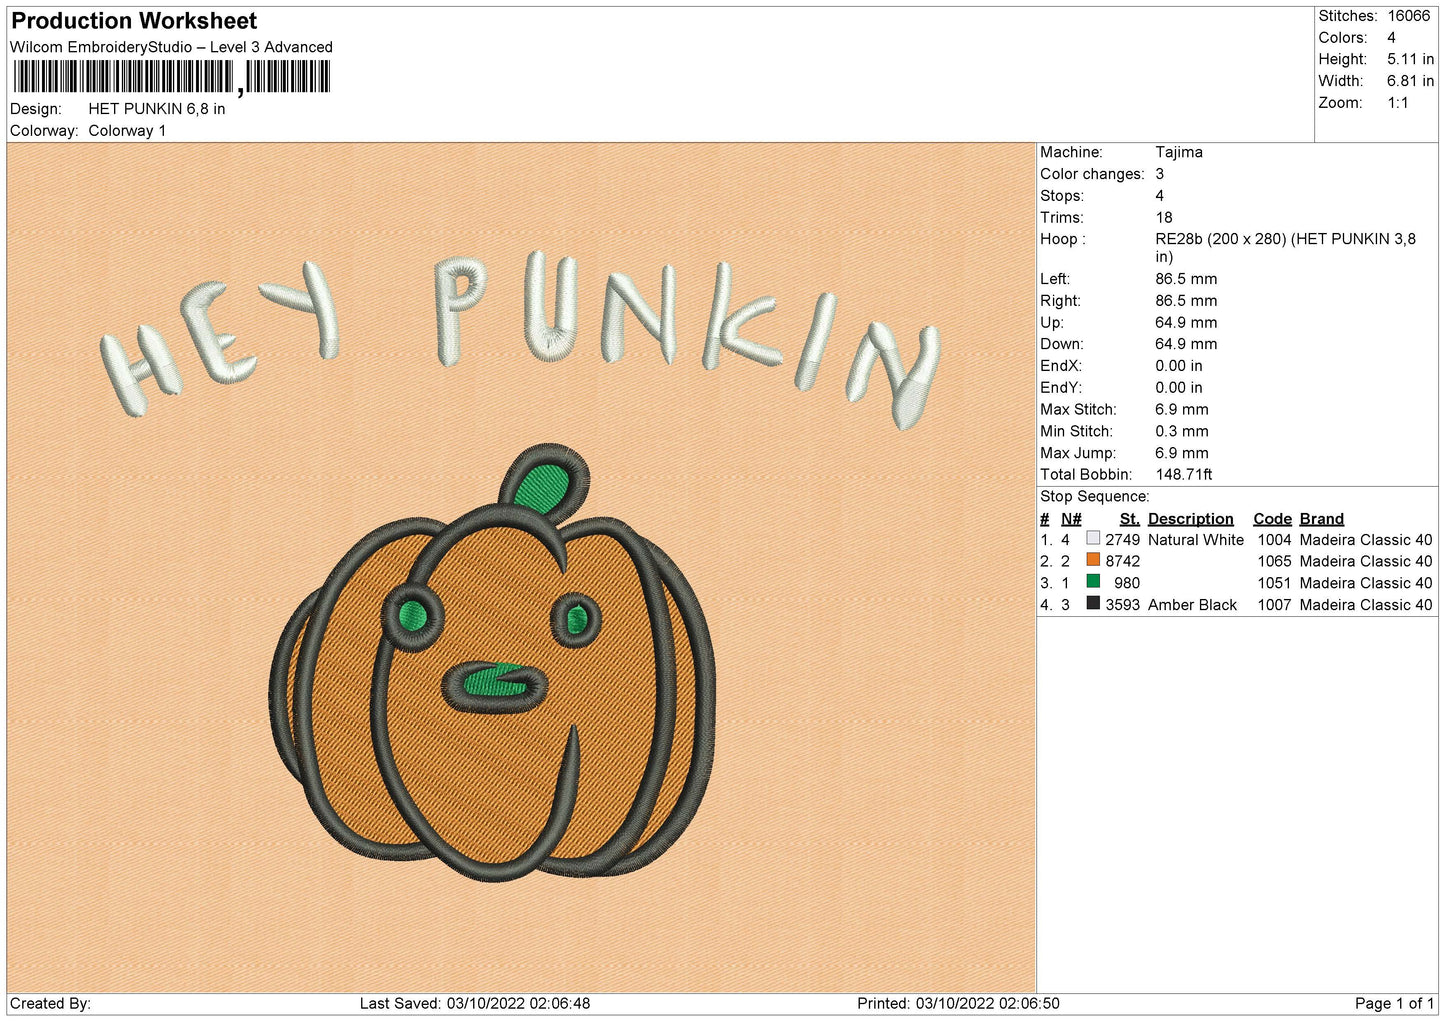Click the 'Printed: 03/10/2022 02:06:50' footer text
Image resolution: width=1445 pixels, height=1021 pixels.
[x=958, y=1003]
